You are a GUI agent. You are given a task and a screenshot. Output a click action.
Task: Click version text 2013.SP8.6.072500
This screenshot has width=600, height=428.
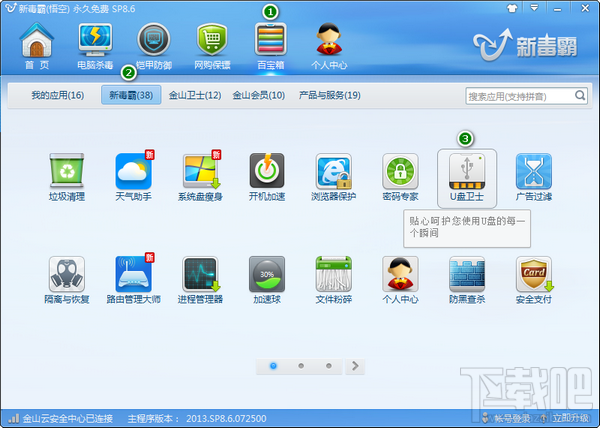pyautogui.click(x=226, y=418)
